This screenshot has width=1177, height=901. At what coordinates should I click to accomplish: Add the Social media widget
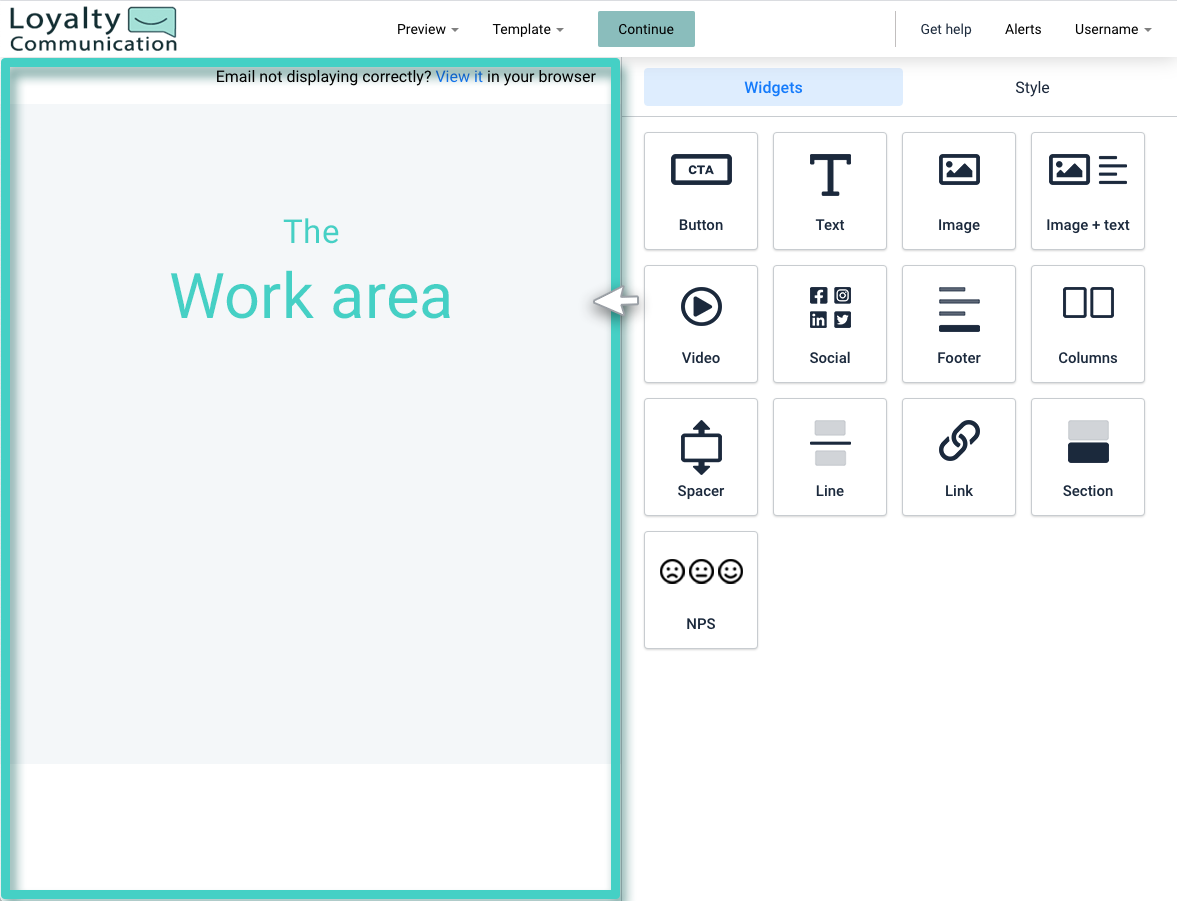click(x=829, y=324)
